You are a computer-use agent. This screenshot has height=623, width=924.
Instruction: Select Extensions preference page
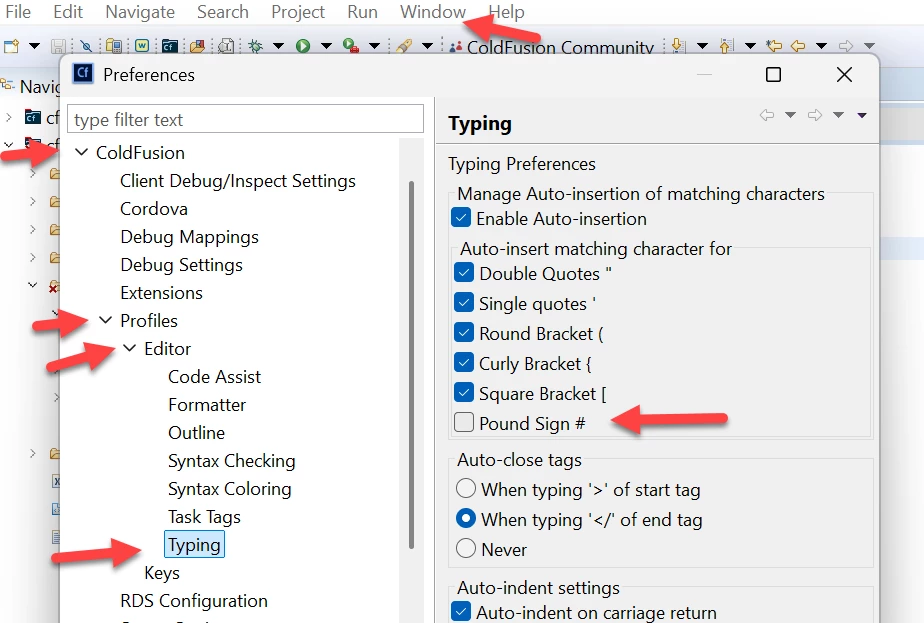coord(161,293)
